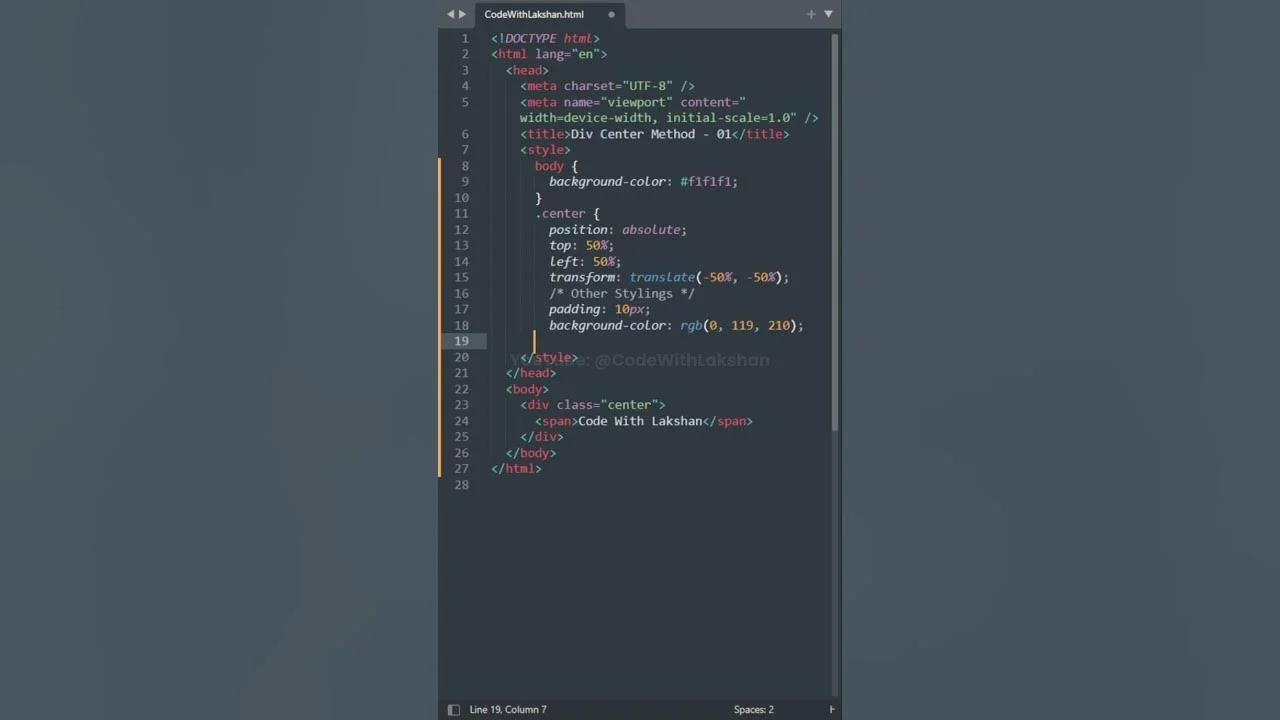Click the html lang="en" opening tag
The height and width of the screenshot is (720, 1280).
[x=549, y=54]
